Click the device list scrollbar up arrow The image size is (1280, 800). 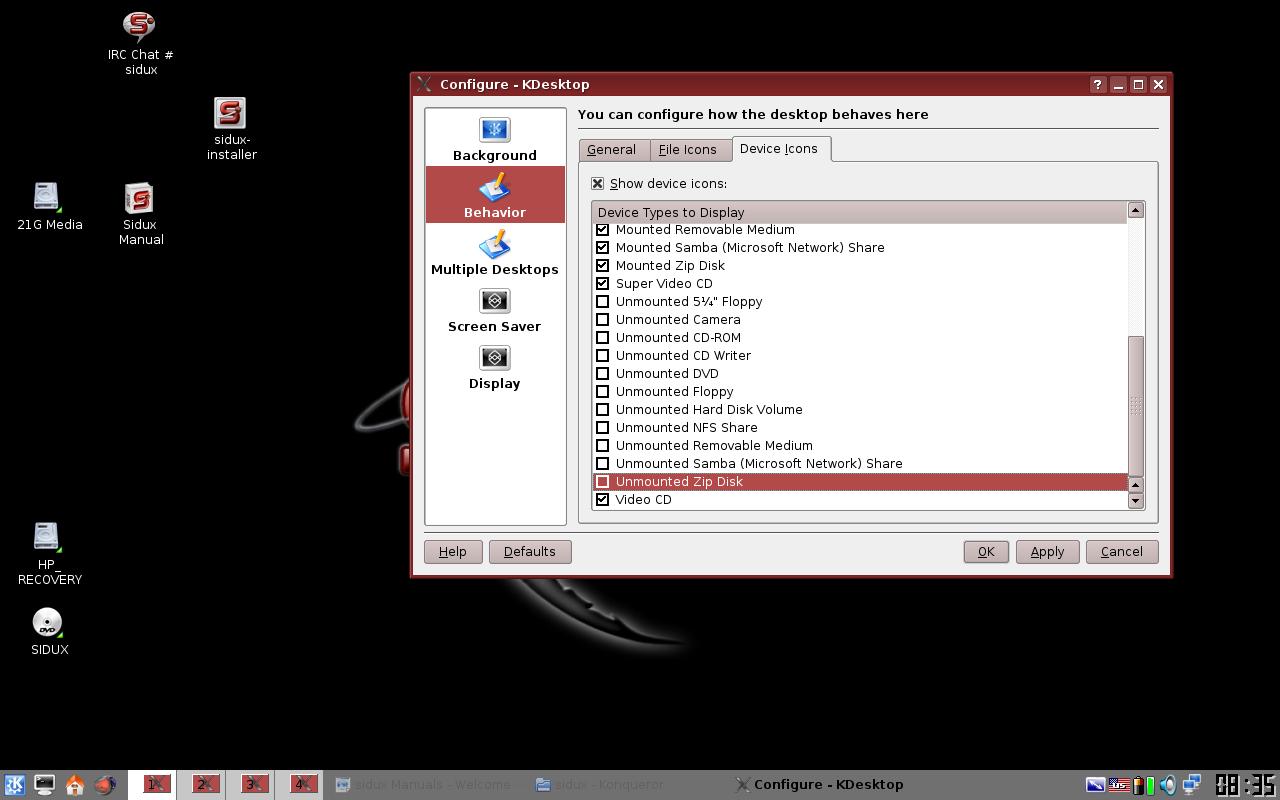coord(1135,210)
